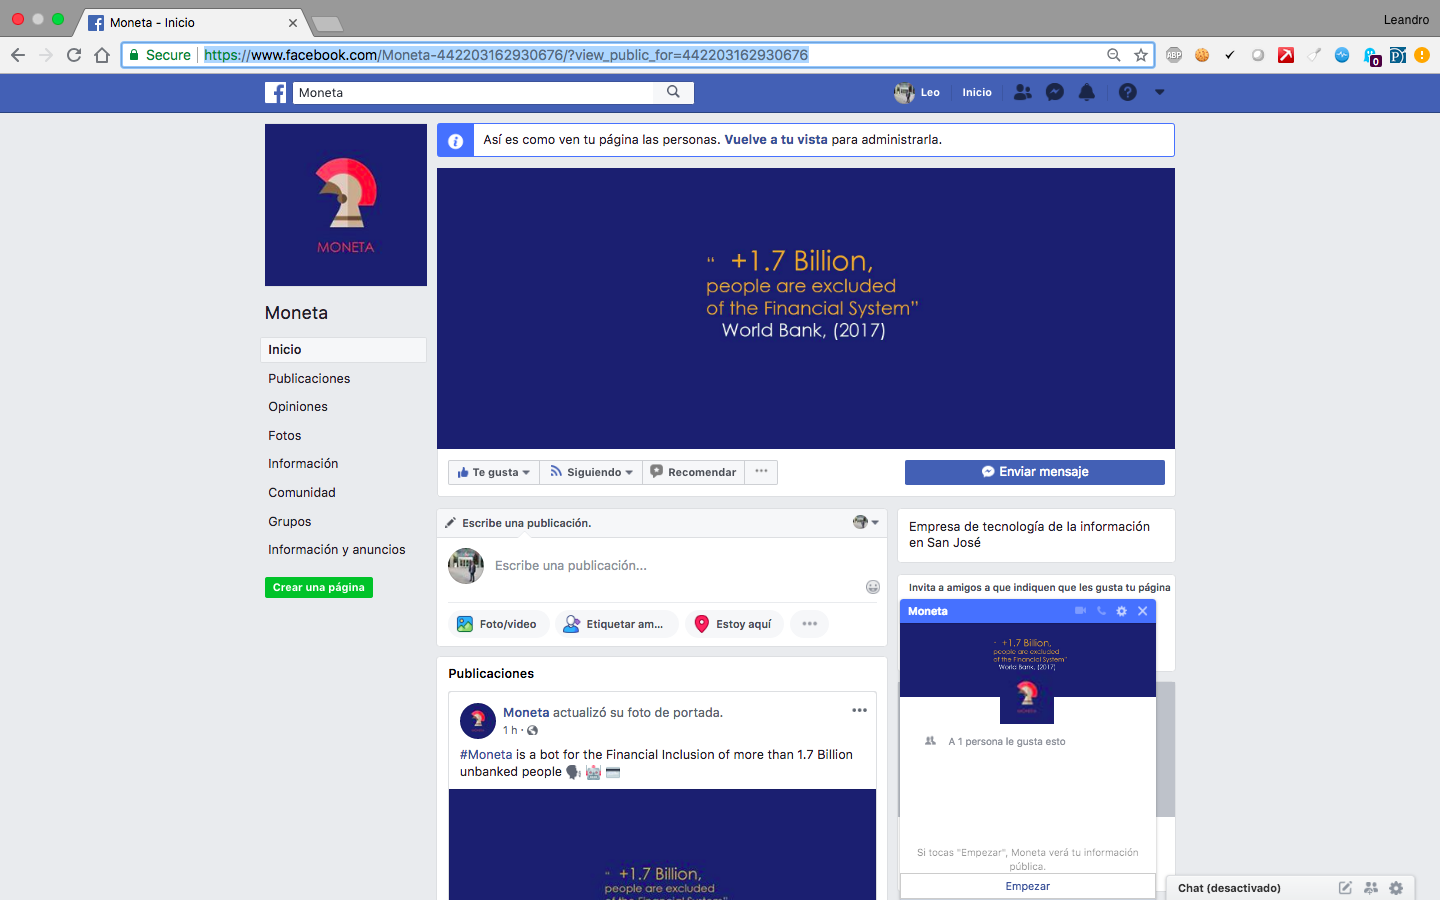Click Inicio in top navigation bar
This screenshot has width=1440, height=900.
[x=977, y=92]
